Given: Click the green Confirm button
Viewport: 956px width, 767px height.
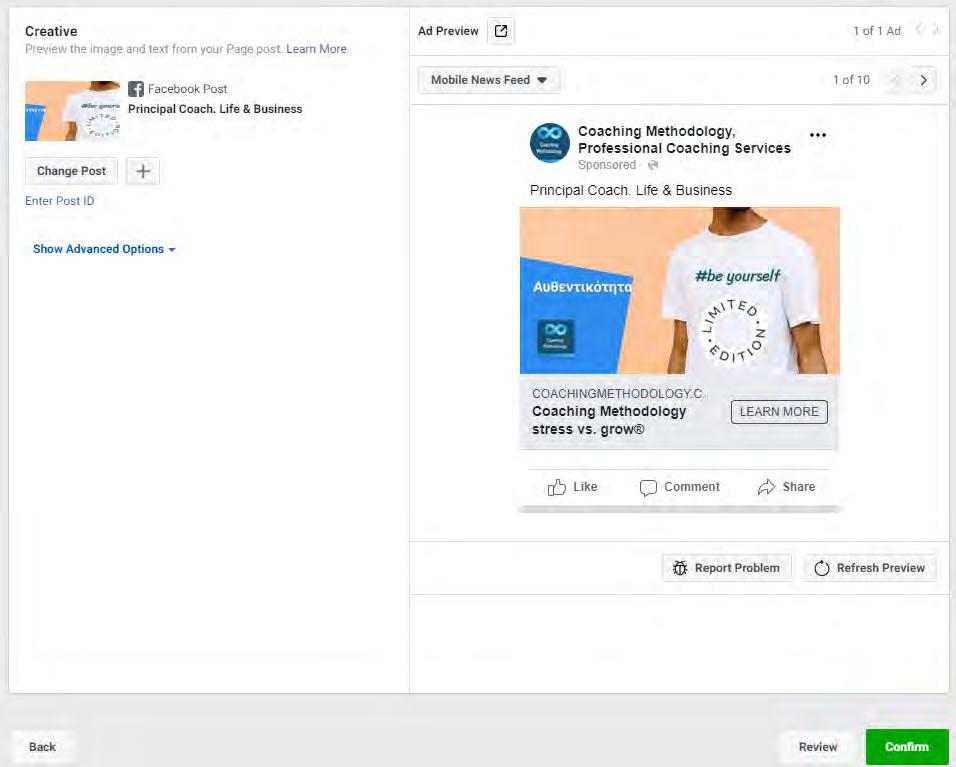Looking at the screenshot, I should click(907, 747).
